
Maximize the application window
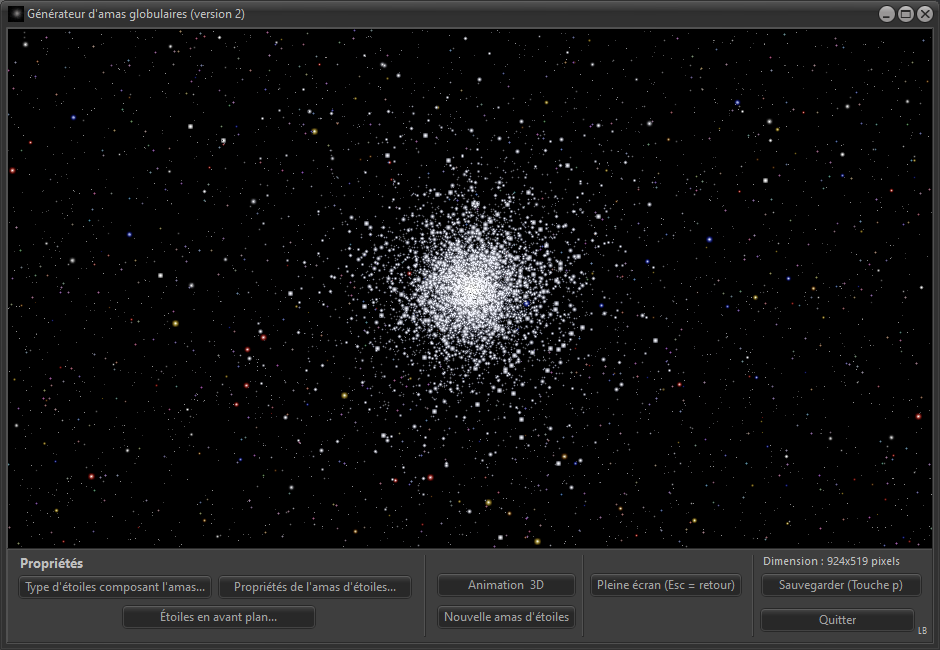pyautogui.click(x=905, y=14)
